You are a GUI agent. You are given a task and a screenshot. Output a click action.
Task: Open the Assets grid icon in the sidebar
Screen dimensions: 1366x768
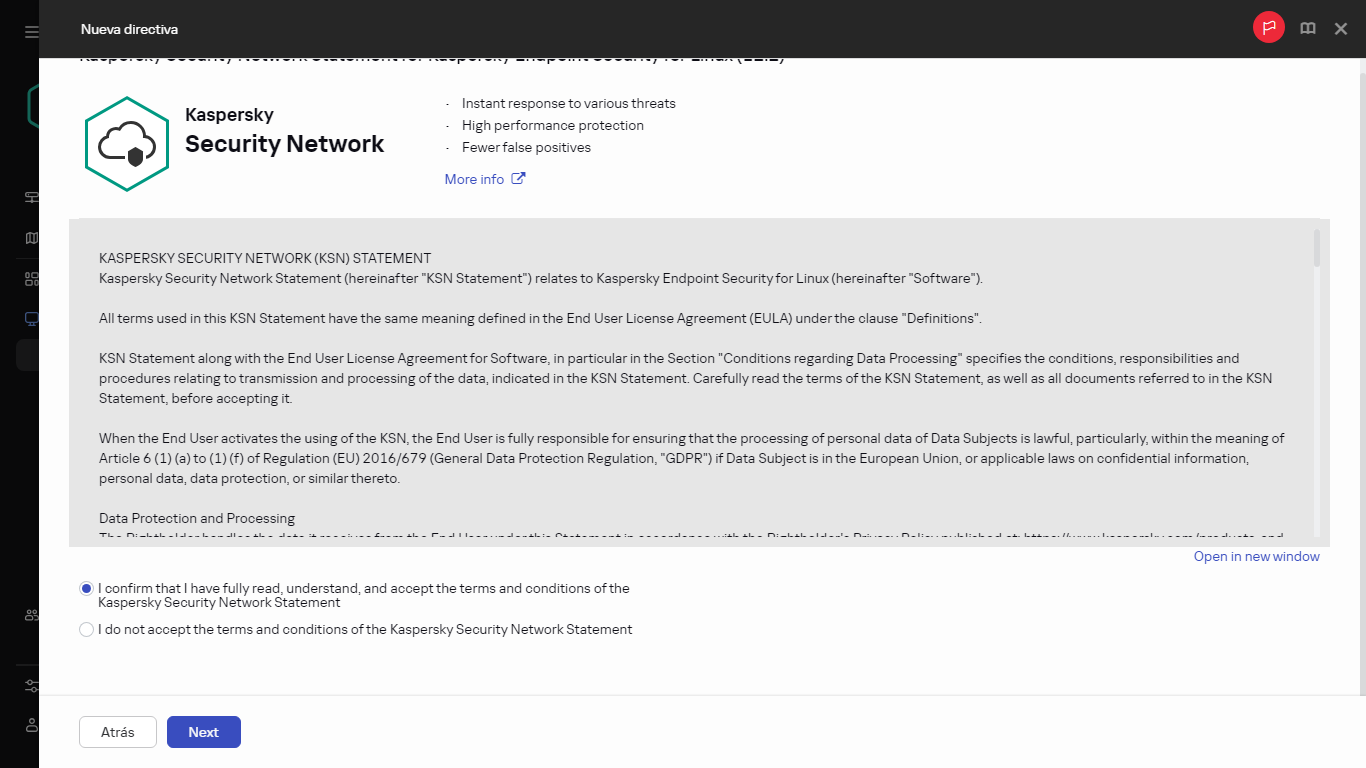[x=30, y=278]
